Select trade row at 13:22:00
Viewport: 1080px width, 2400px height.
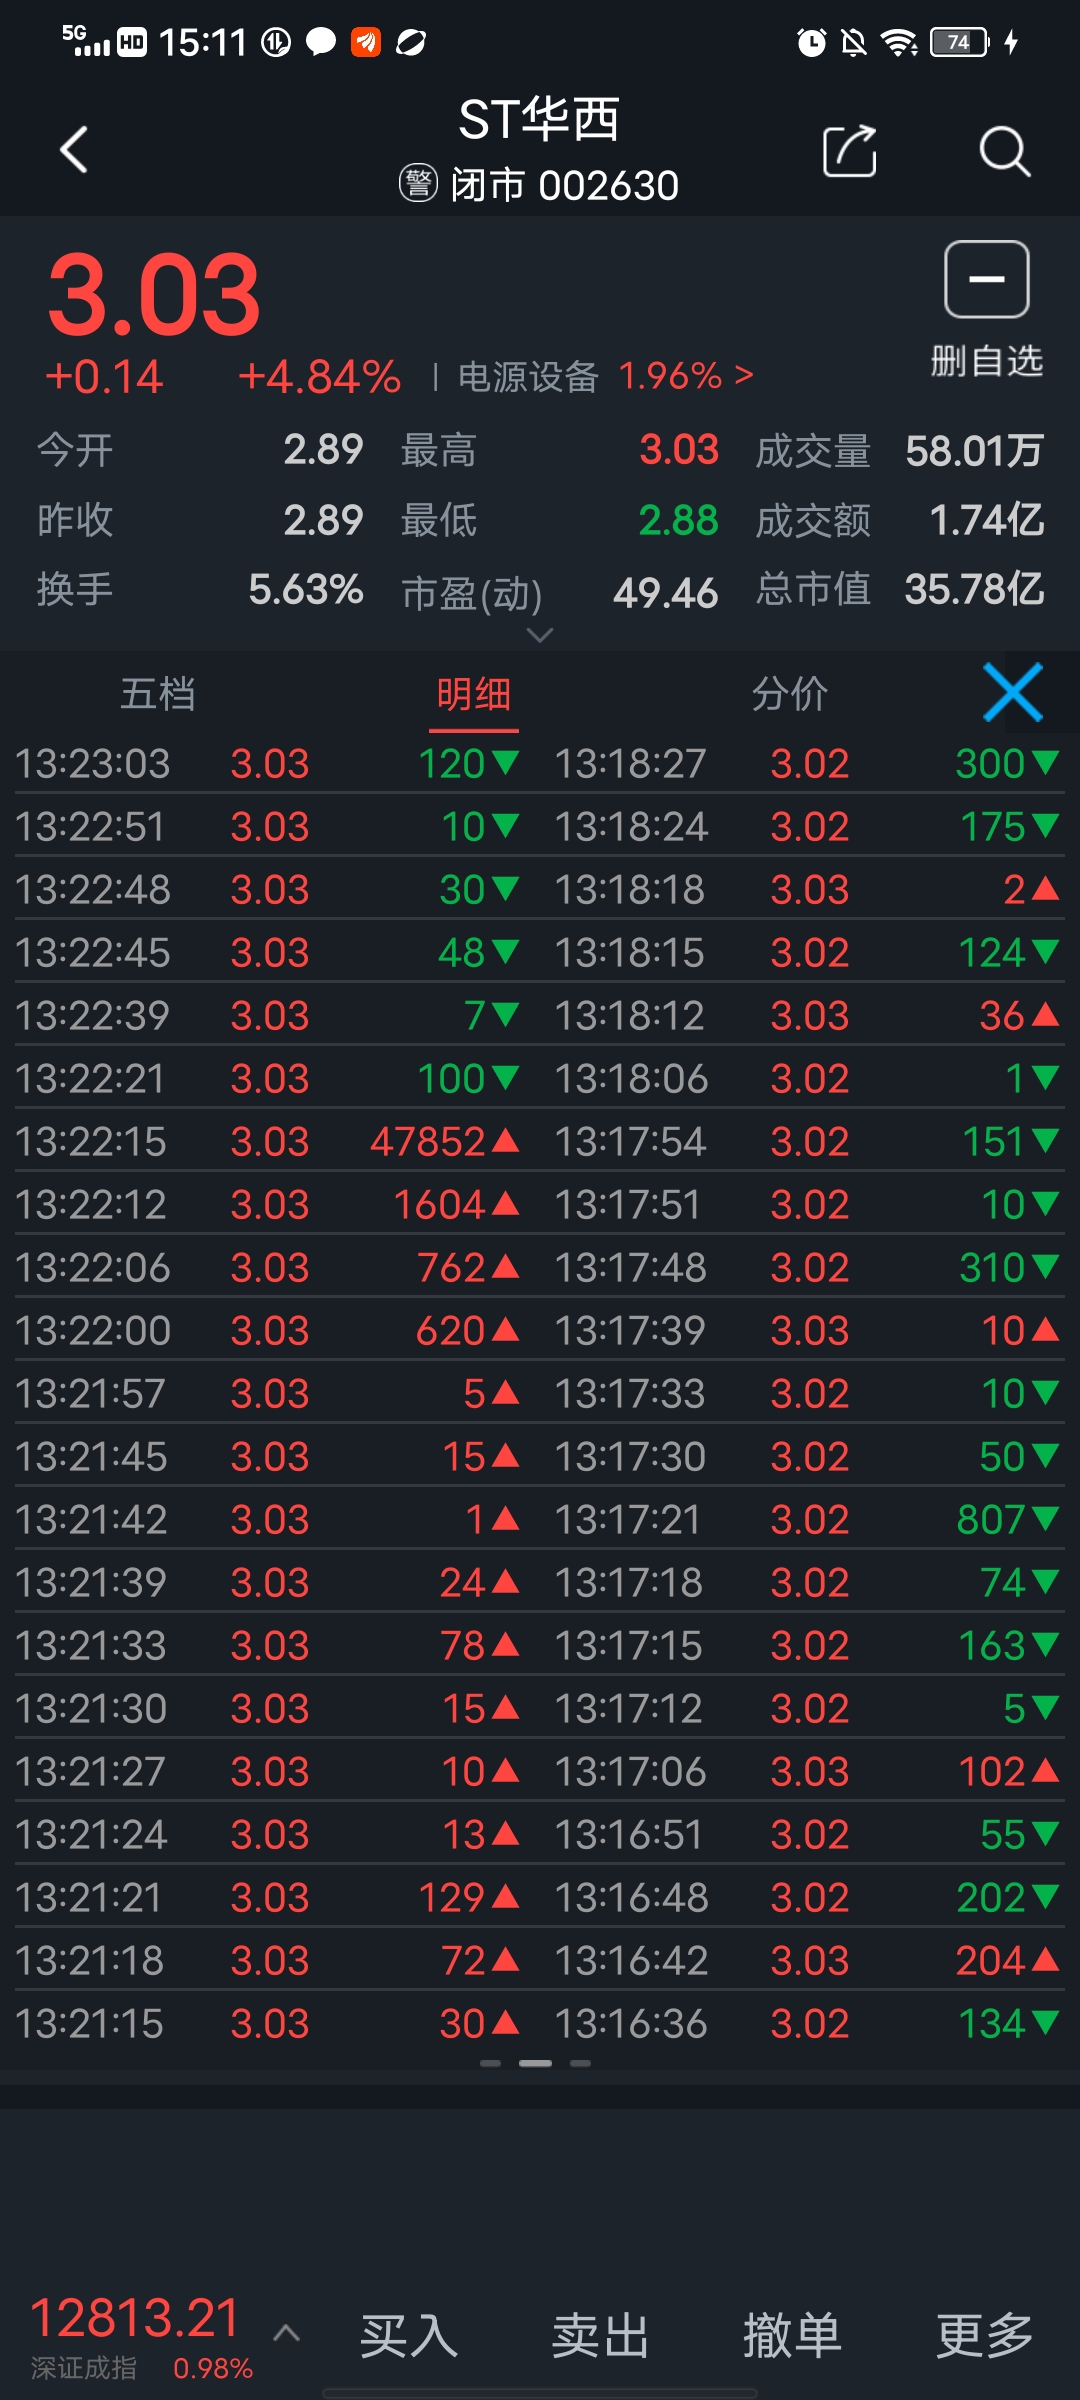pyautogui.click(x=268, y=1330)
